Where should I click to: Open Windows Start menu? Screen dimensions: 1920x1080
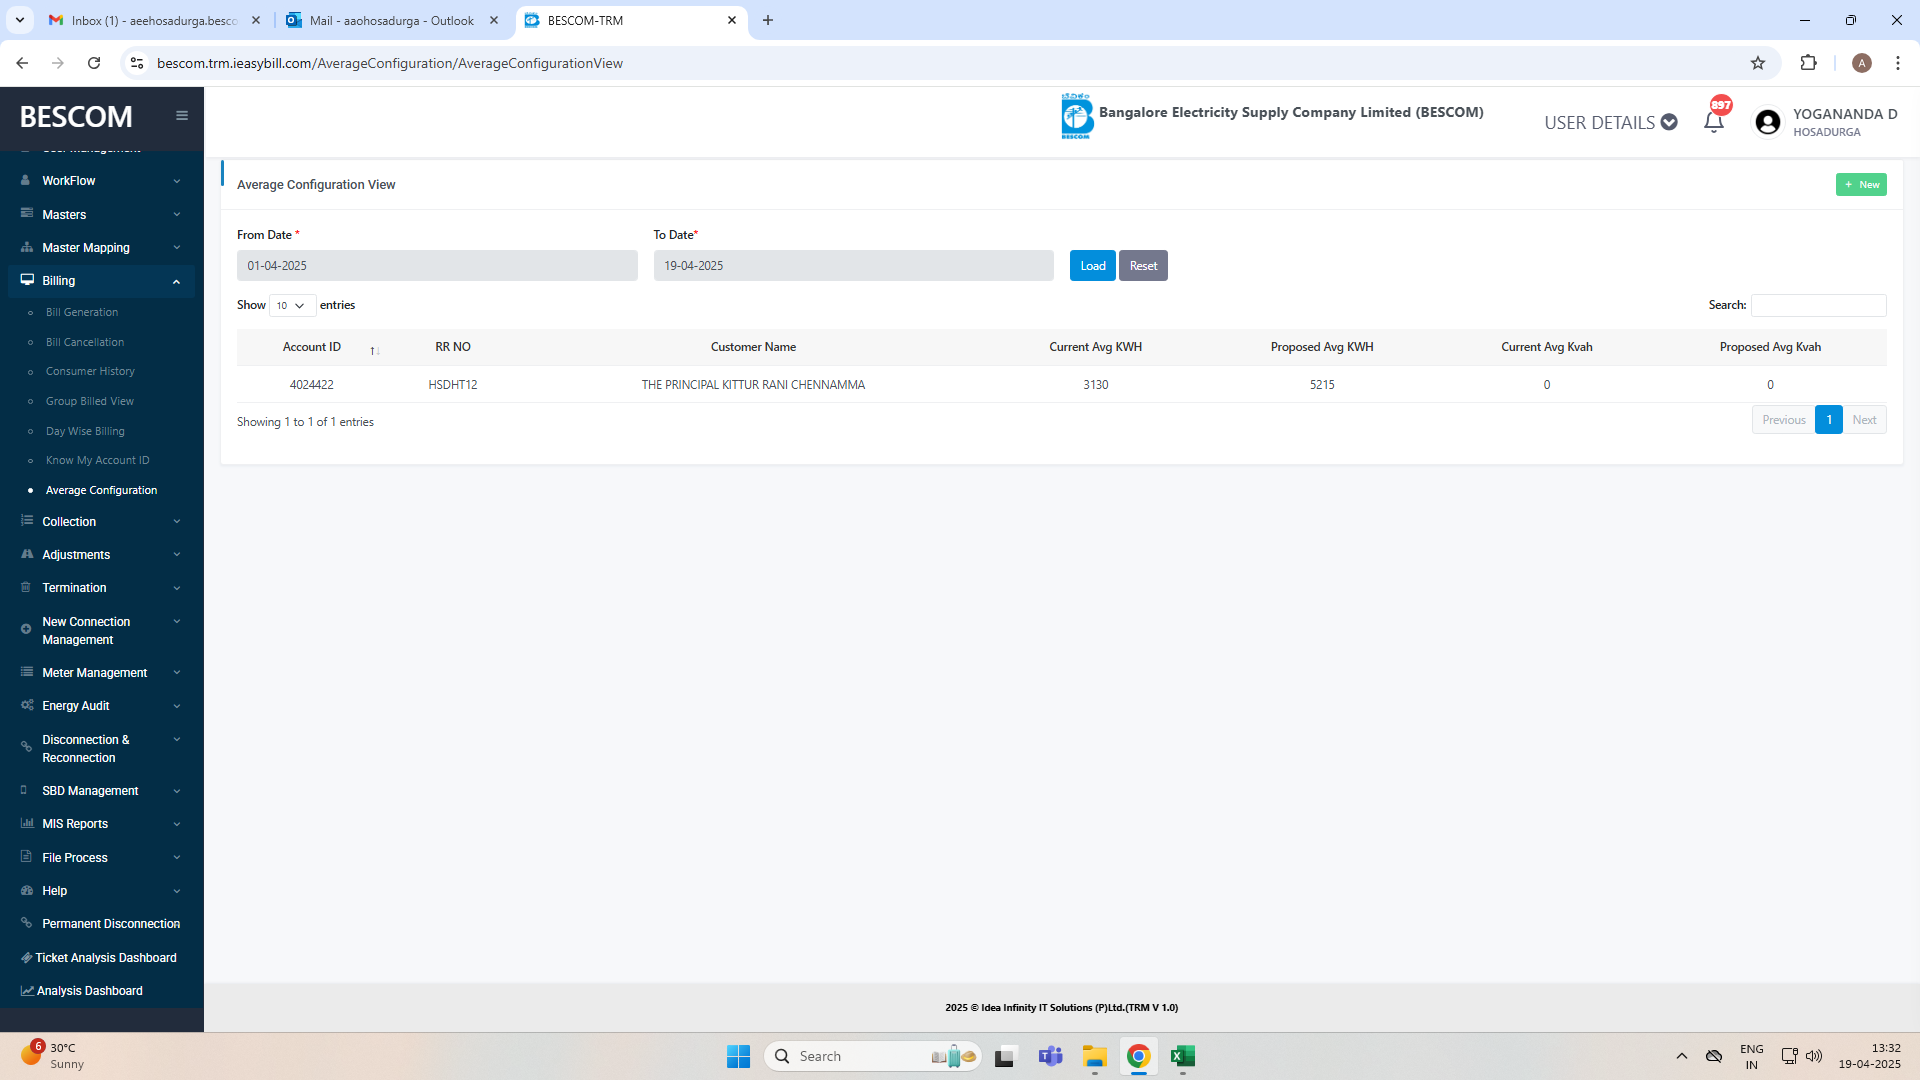738,1056
